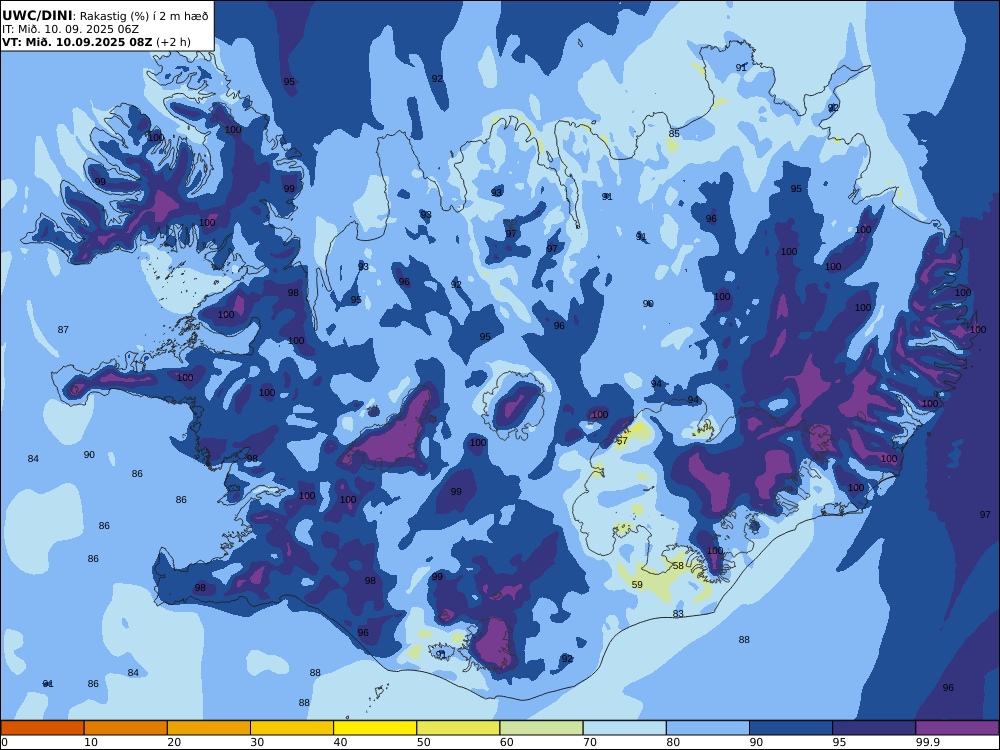Viewport: 1000px width, 750px height.
Task: Click the '99.9' tick label on the legend
Action: coord(927,742)
